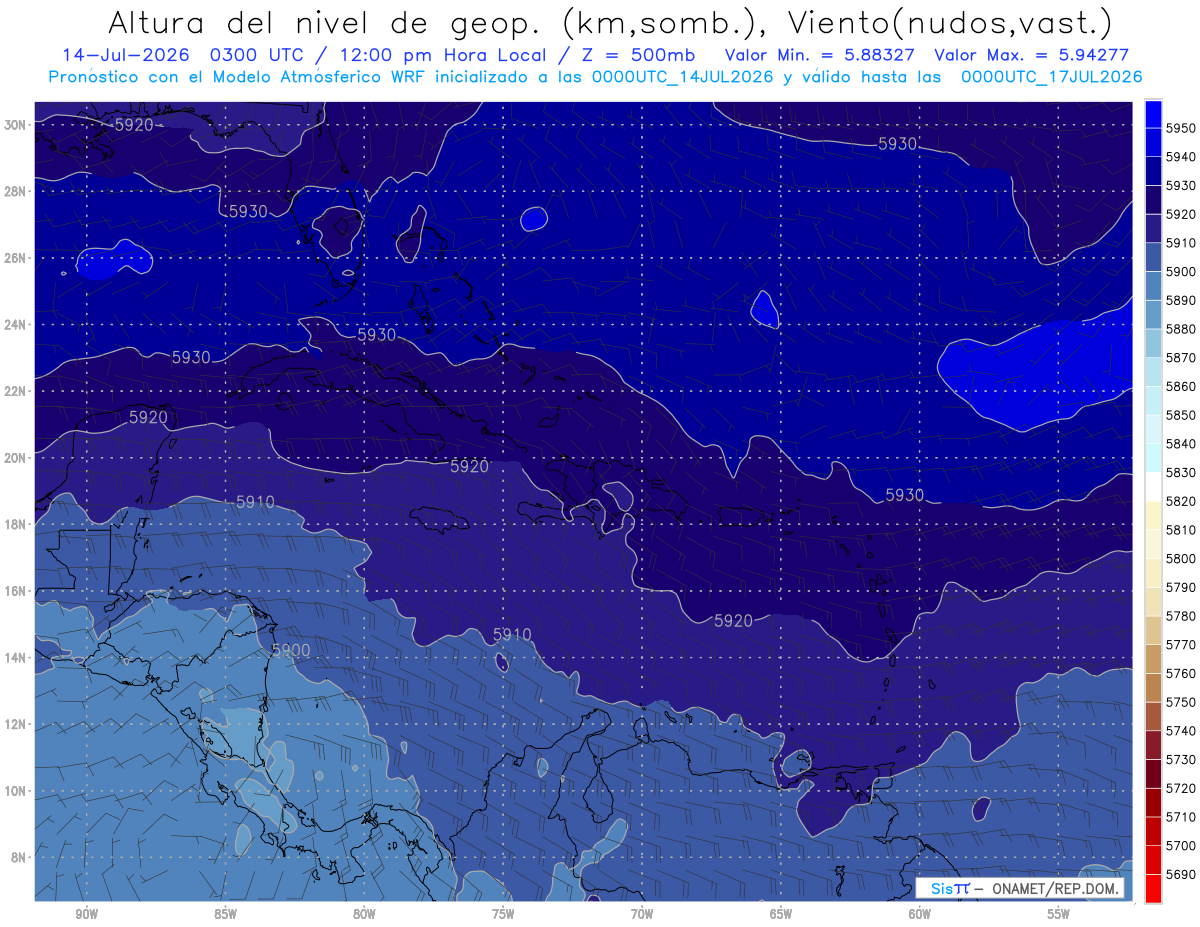Click the '20N' latitude axis label
1200x927 pixels.
[x=15, y=457]
